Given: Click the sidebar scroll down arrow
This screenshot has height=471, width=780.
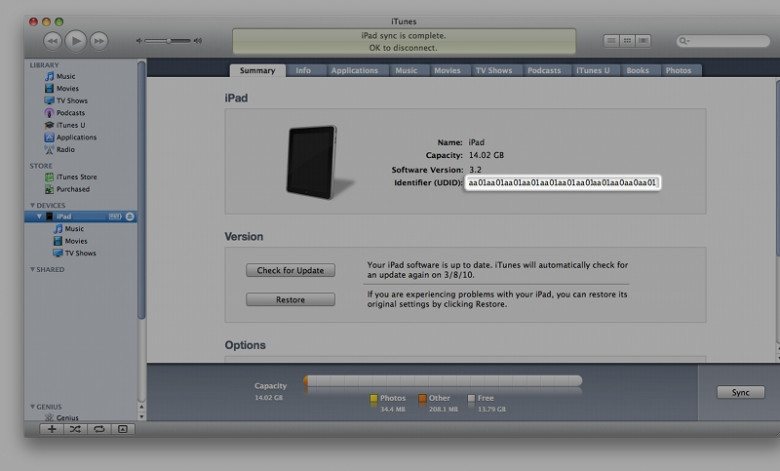Looking at the screenshot, I should pyautogui.click(x=142, y=417).
